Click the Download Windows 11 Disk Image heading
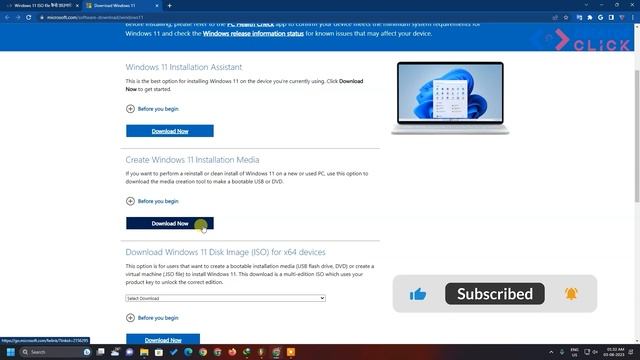This screenshot has height=360, width=640. [225, 252]
